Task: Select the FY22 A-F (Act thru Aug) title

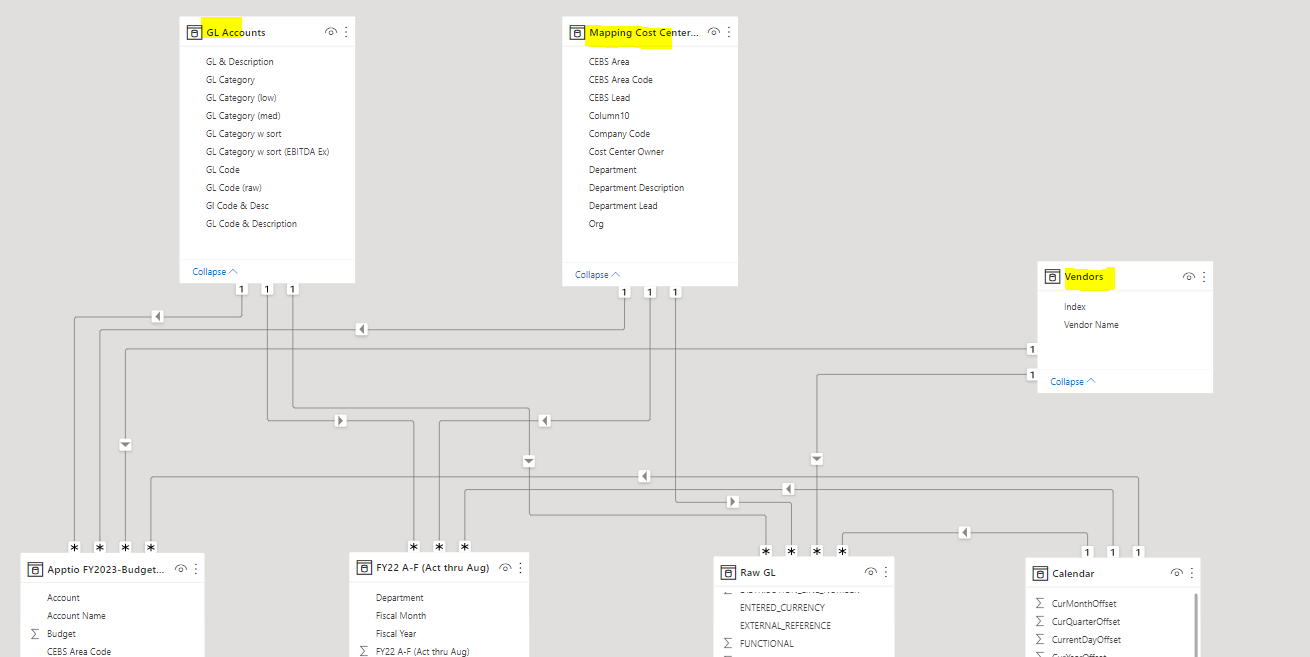Action: pyautogui.click(x=432, y=568)
